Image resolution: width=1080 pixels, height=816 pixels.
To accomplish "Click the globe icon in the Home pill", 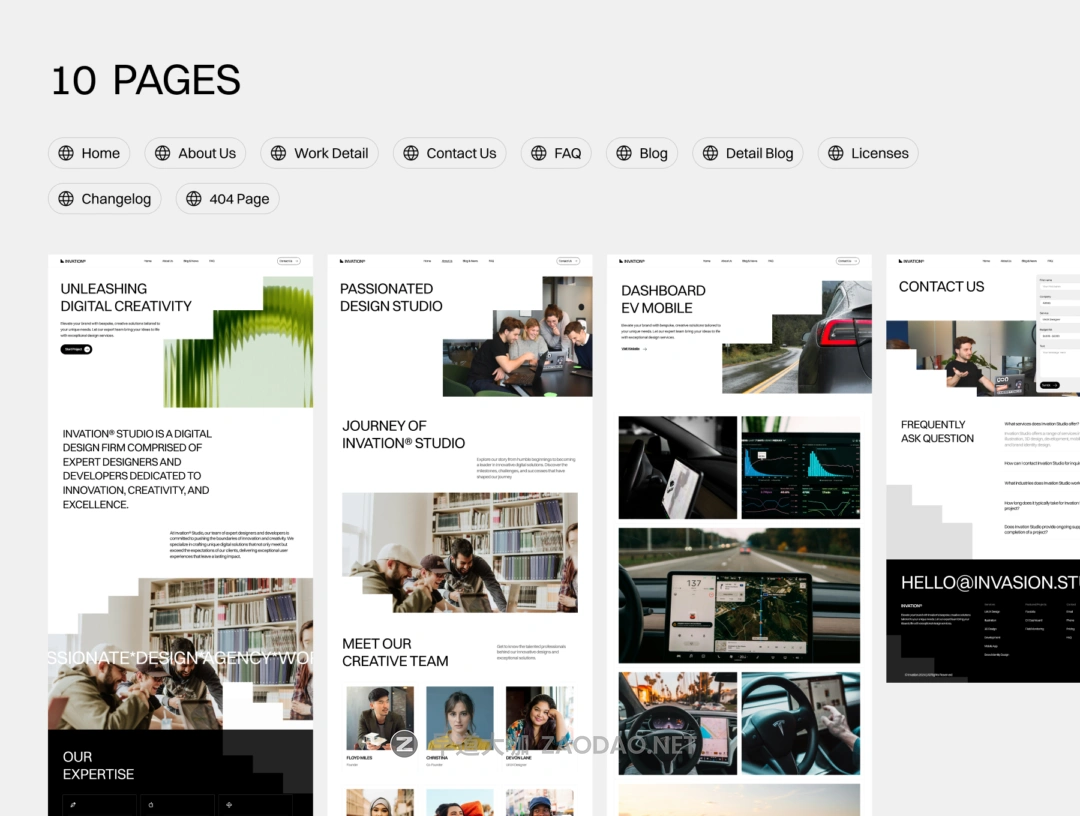I will pyautogui.click(x=66, y=153).
